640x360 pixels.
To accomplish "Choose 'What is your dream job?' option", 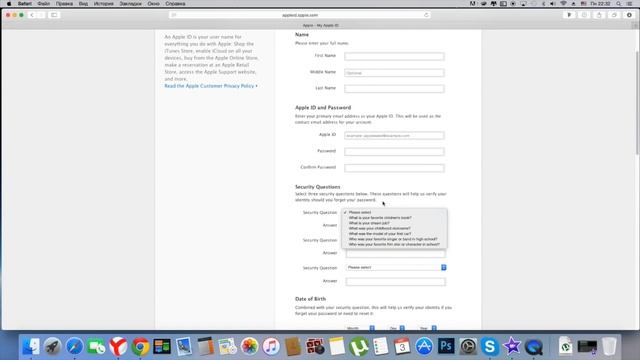I will pos(394,223).
